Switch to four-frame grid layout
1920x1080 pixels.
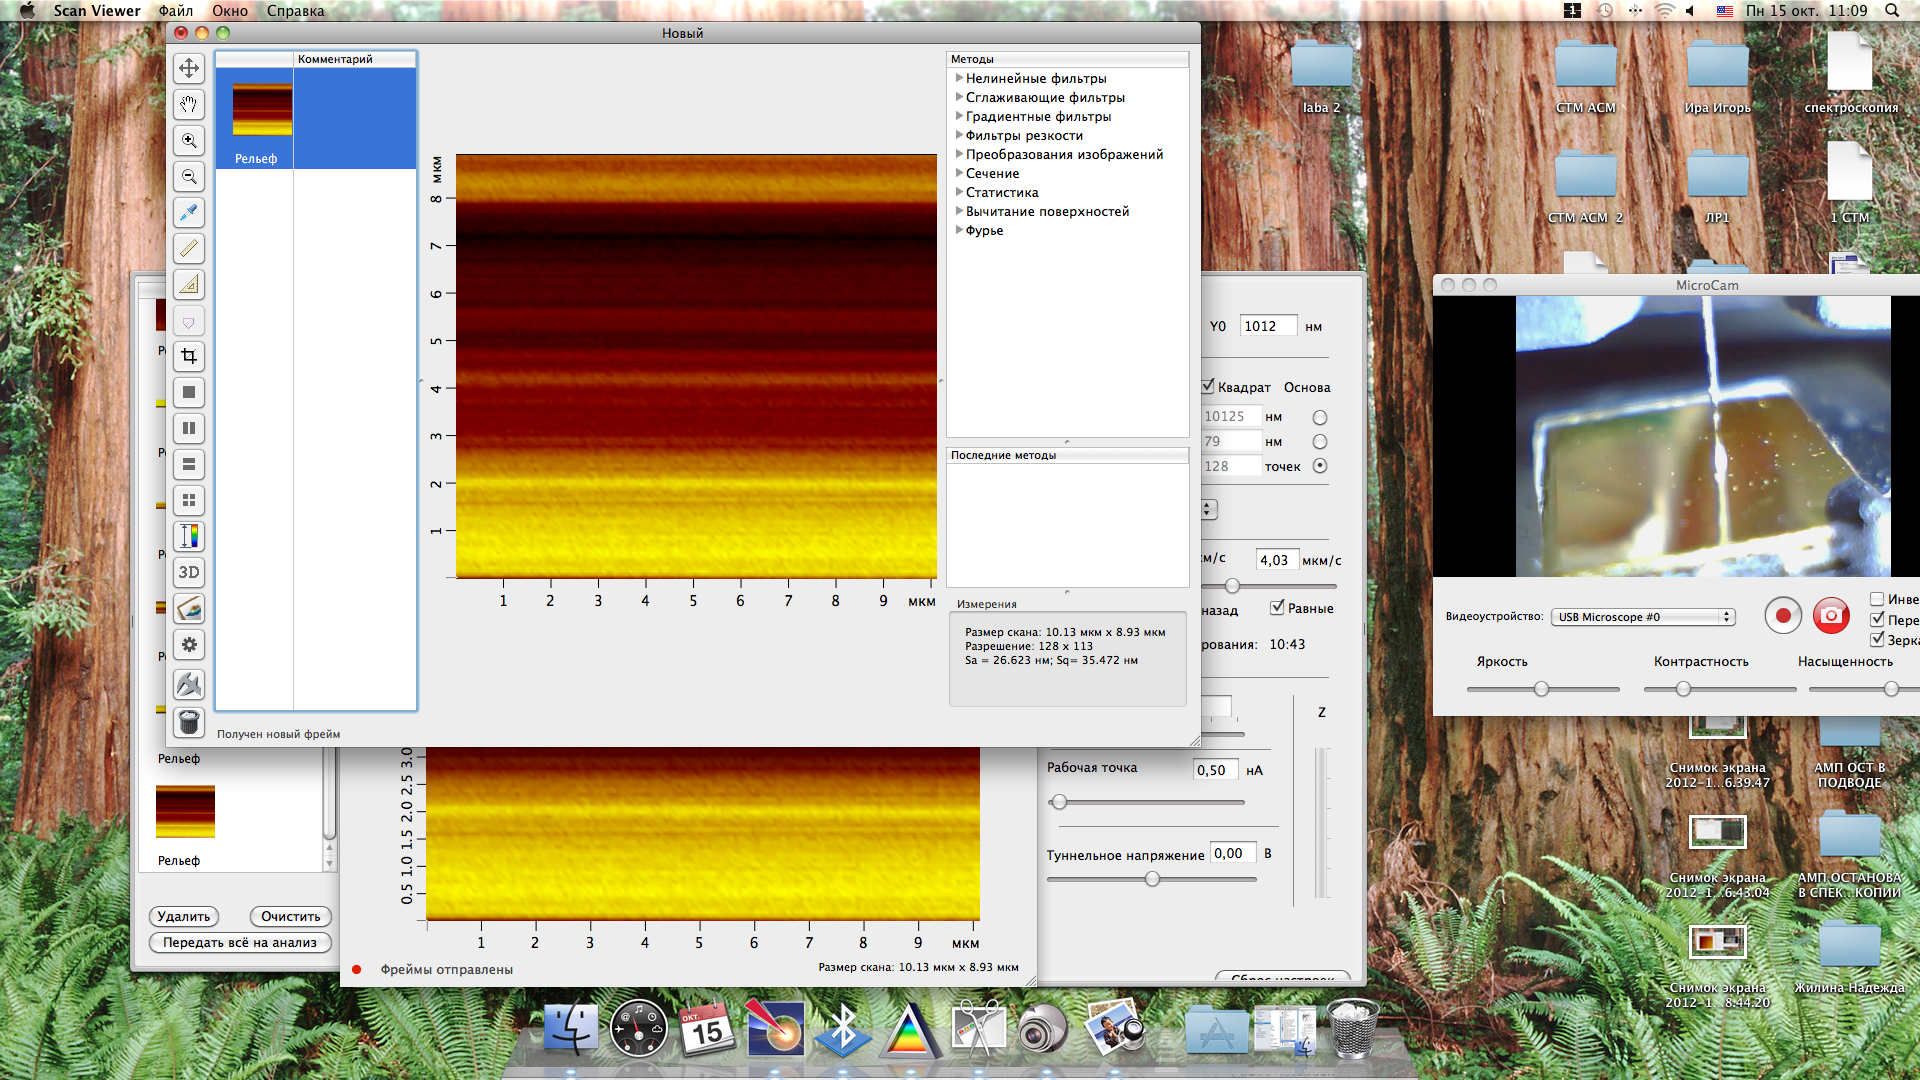[189, 500]
